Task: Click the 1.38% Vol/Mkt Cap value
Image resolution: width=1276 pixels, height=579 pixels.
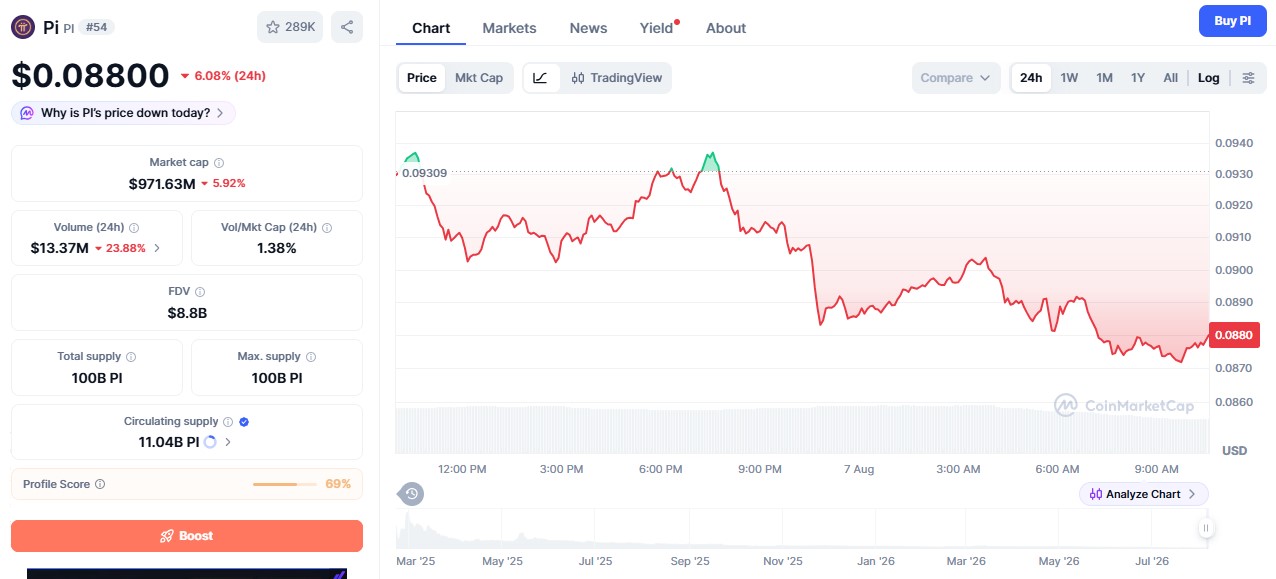Action: [x=277, y=248]
